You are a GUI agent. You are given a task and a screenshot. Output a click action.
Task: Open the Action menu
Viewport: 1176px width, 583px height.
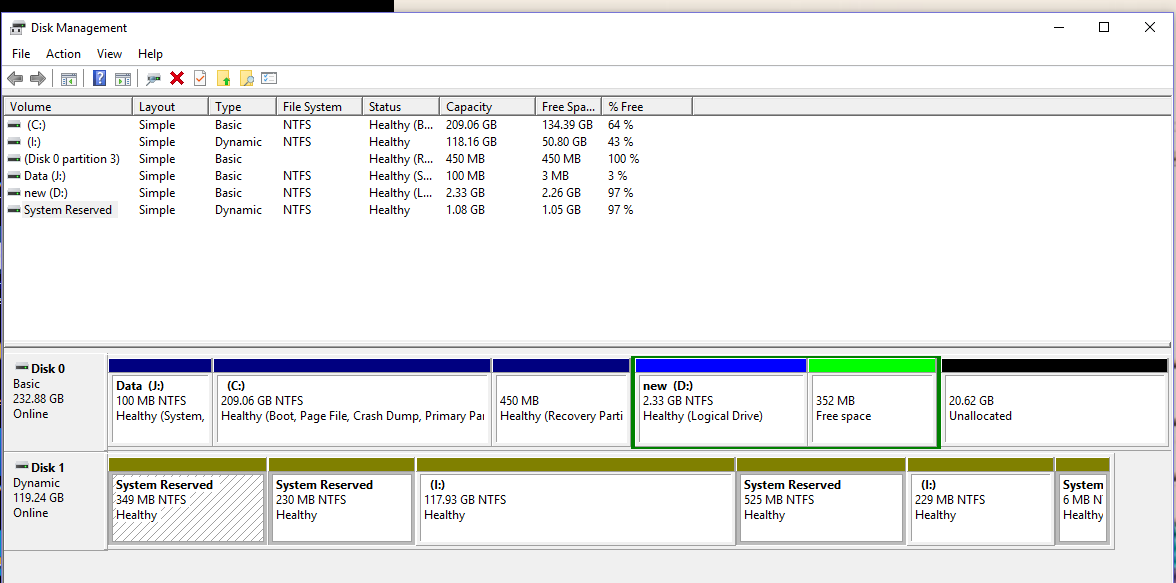click(63, 54)
